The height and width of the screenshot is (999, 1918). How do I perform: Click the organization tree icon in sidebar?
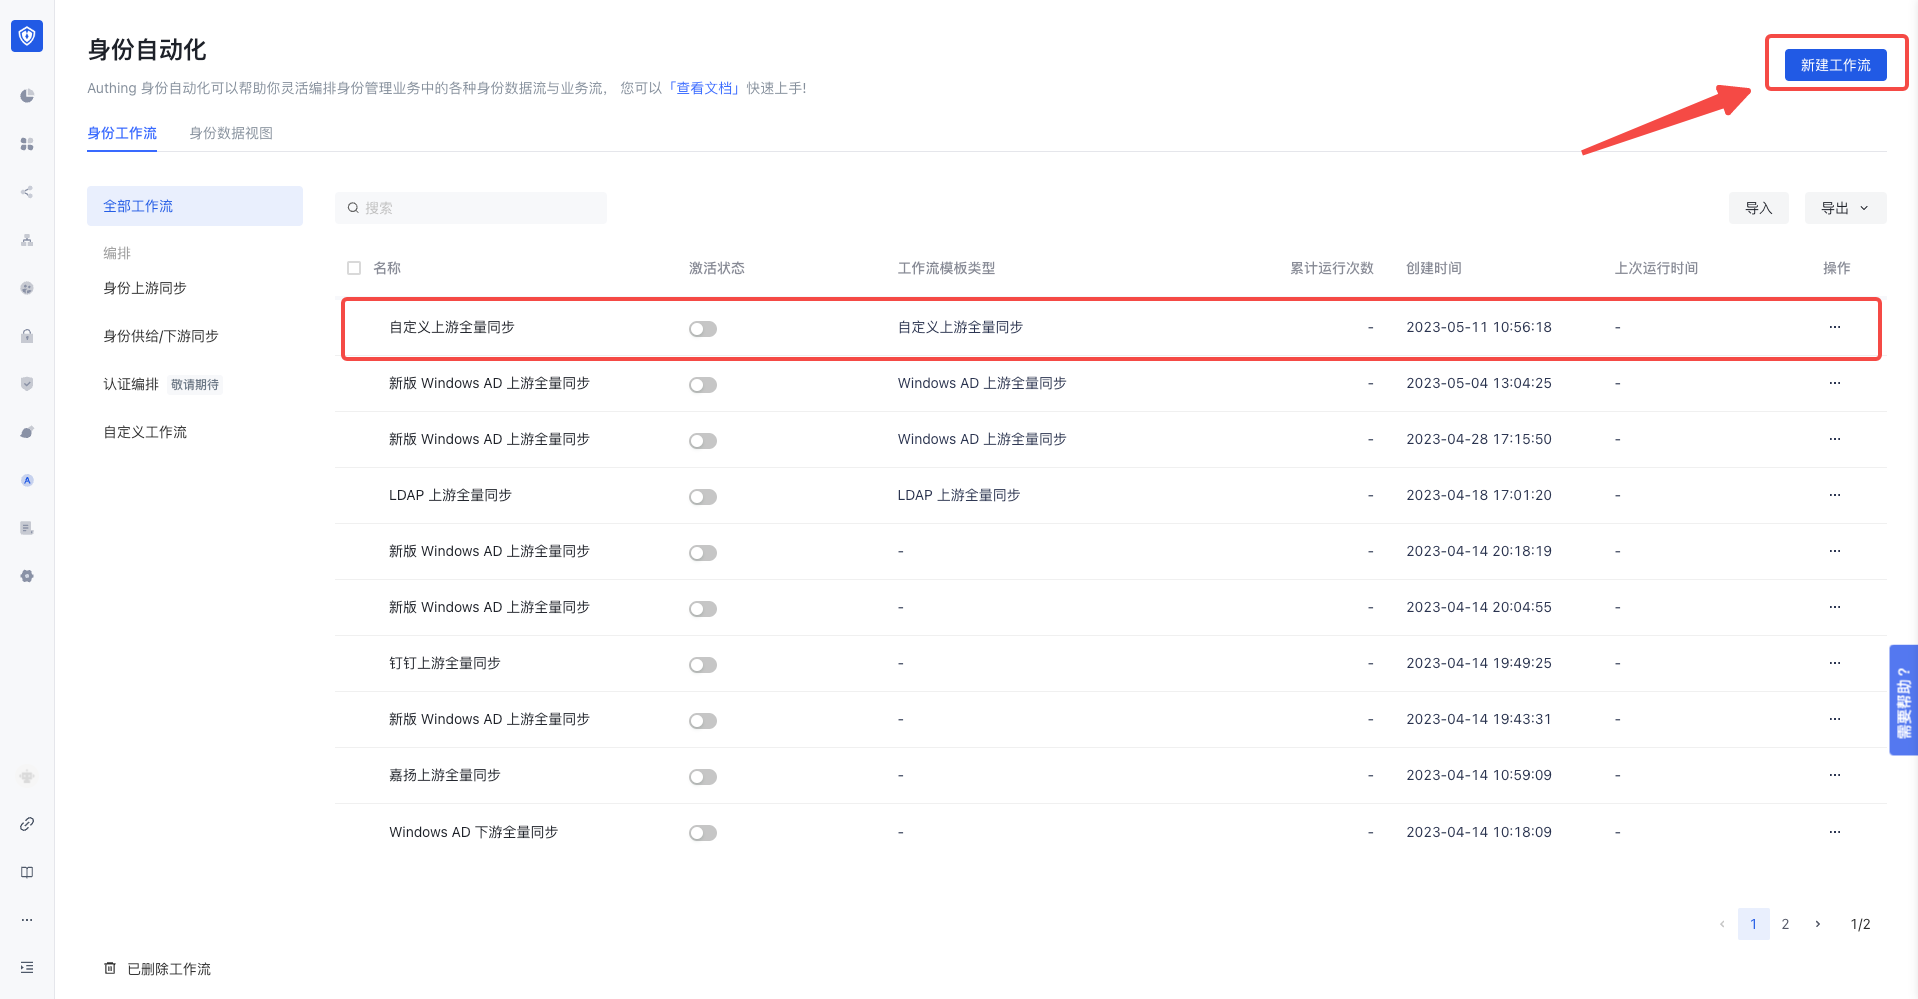[27, 240]
